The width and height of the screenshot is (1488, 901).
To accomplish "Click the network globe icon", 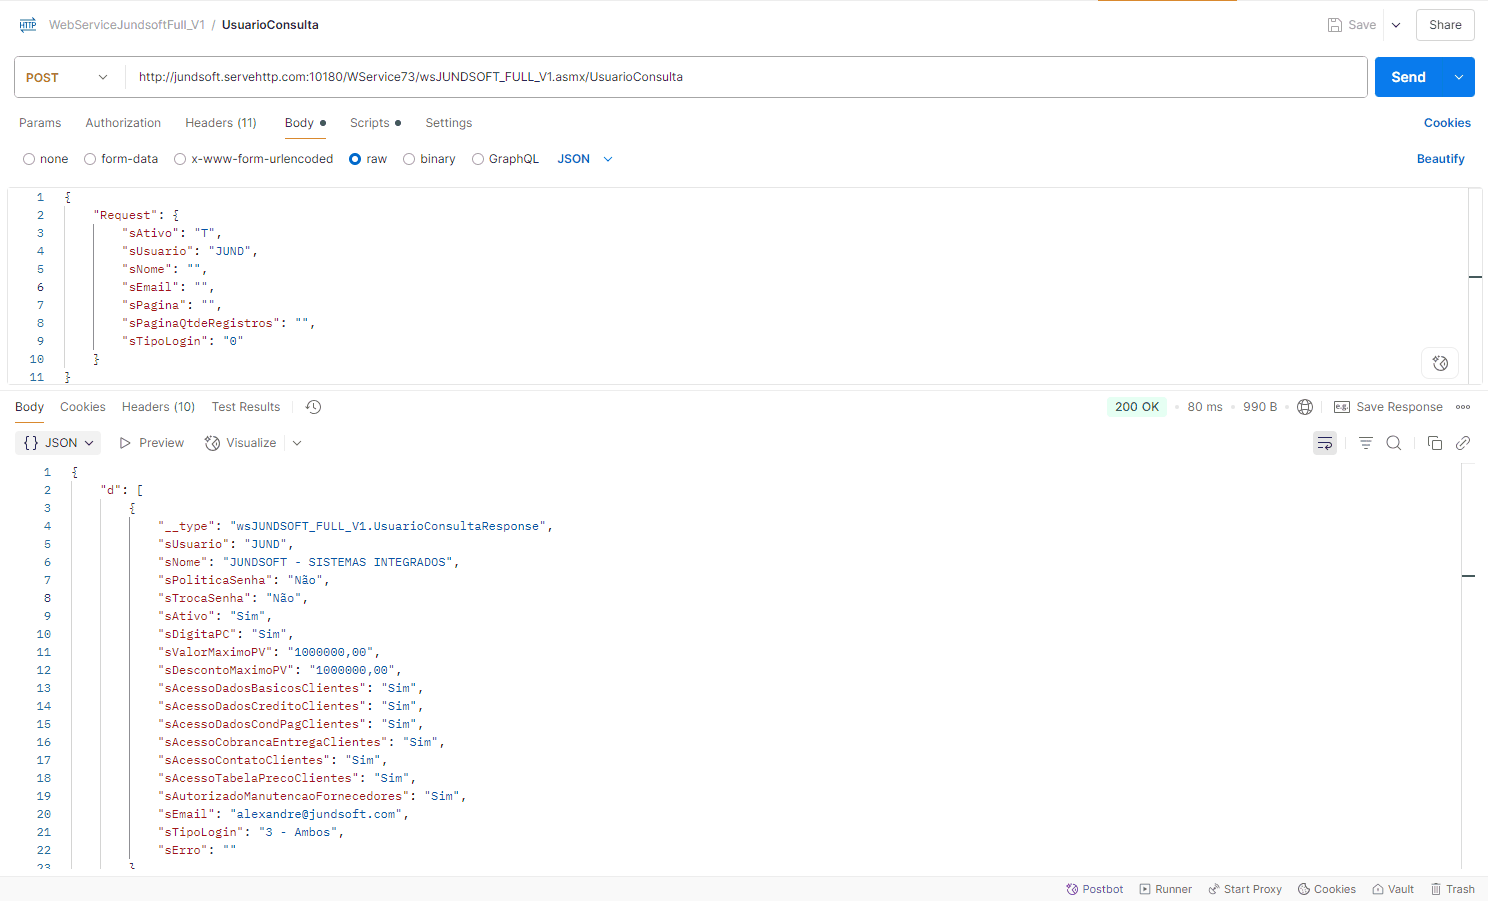I will click(1304, 407).
